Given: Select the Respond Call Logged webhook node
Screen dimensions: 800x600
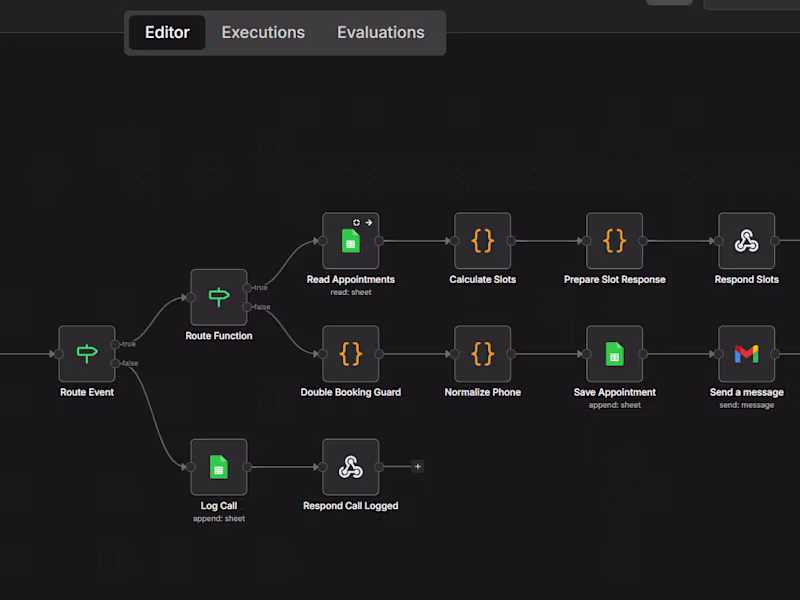Looking at the screenshot, I should (351, 467).
